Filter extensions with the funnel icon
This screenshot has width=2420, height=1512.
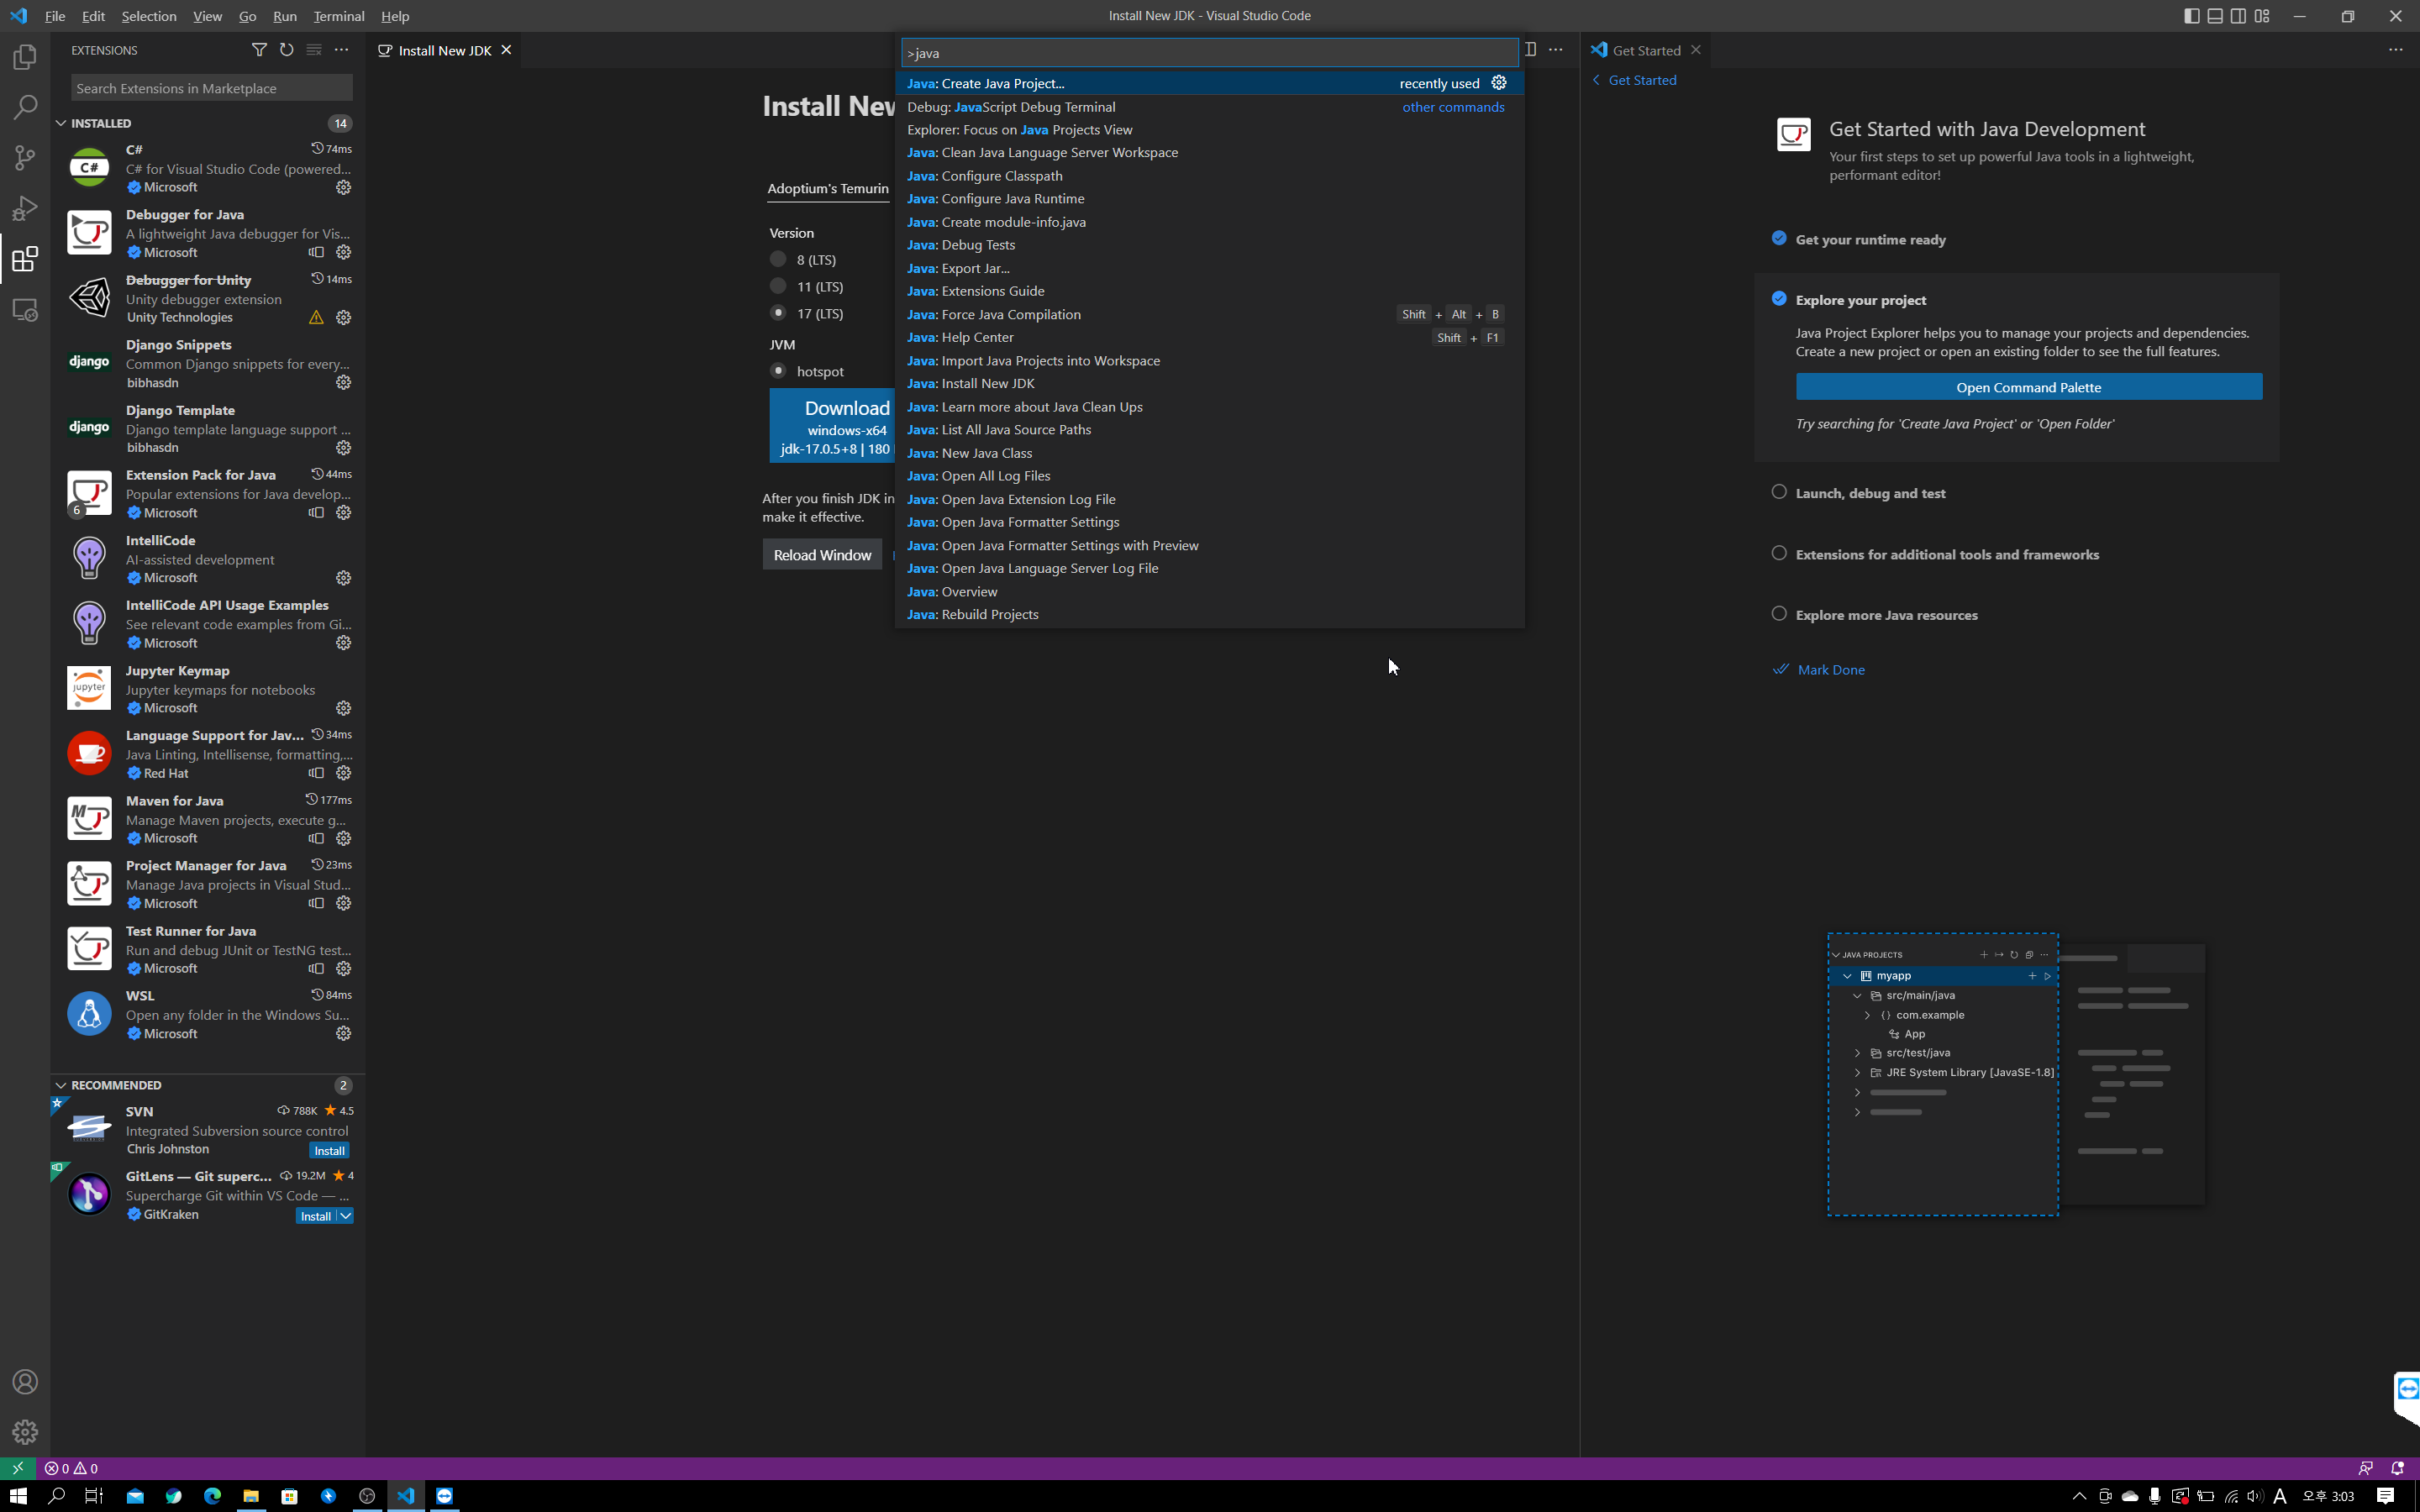259,50
